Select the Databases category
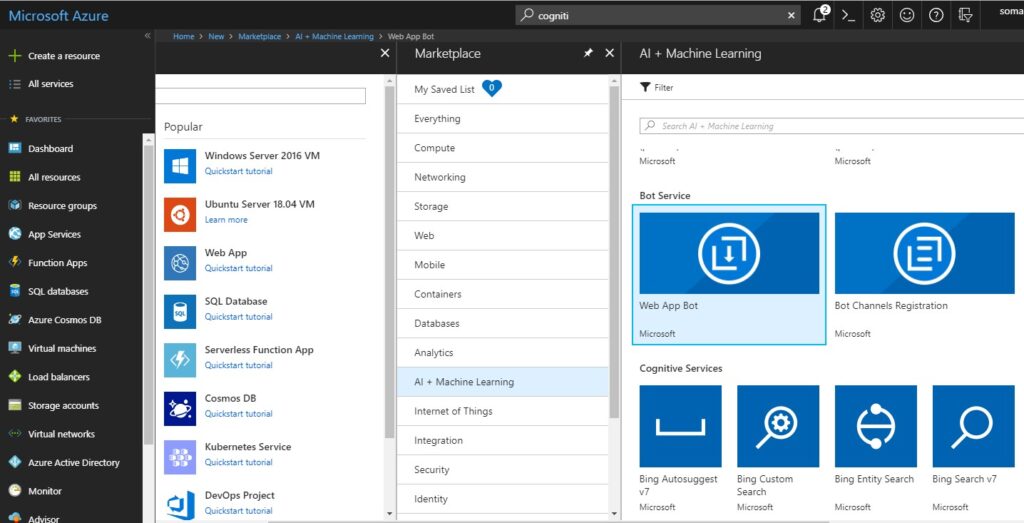Viewport: 1024px width, 523px height. coord(502,324)
